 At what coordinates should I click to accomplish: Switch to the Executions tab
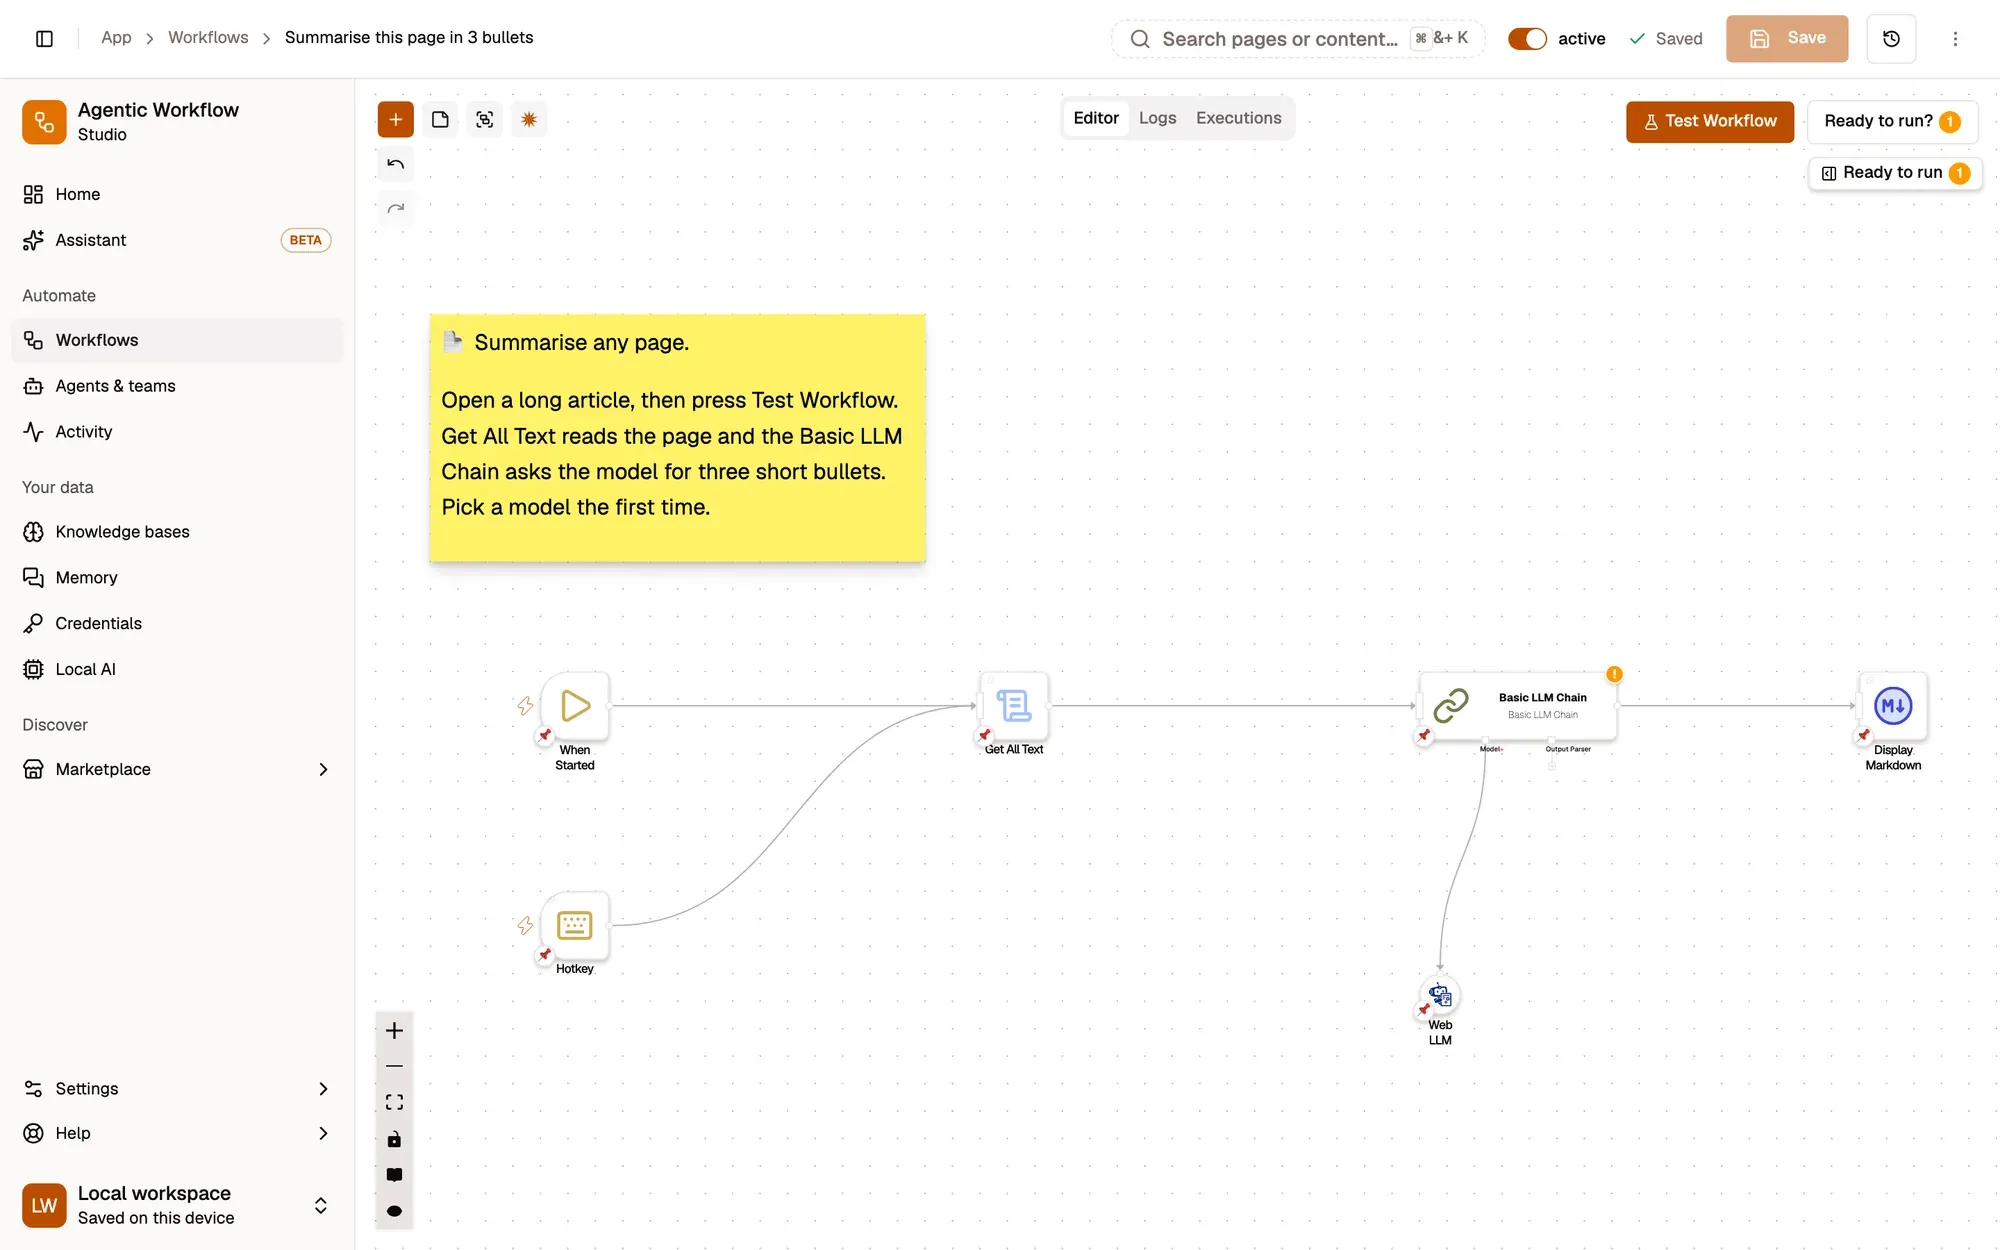(x=1238, y=118)
